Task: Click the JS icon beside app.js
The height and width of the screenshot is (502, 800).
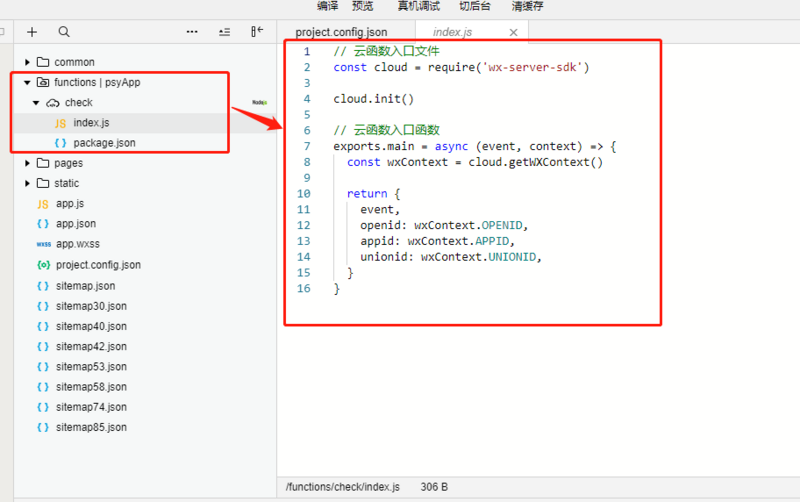Action: point(43,204)
